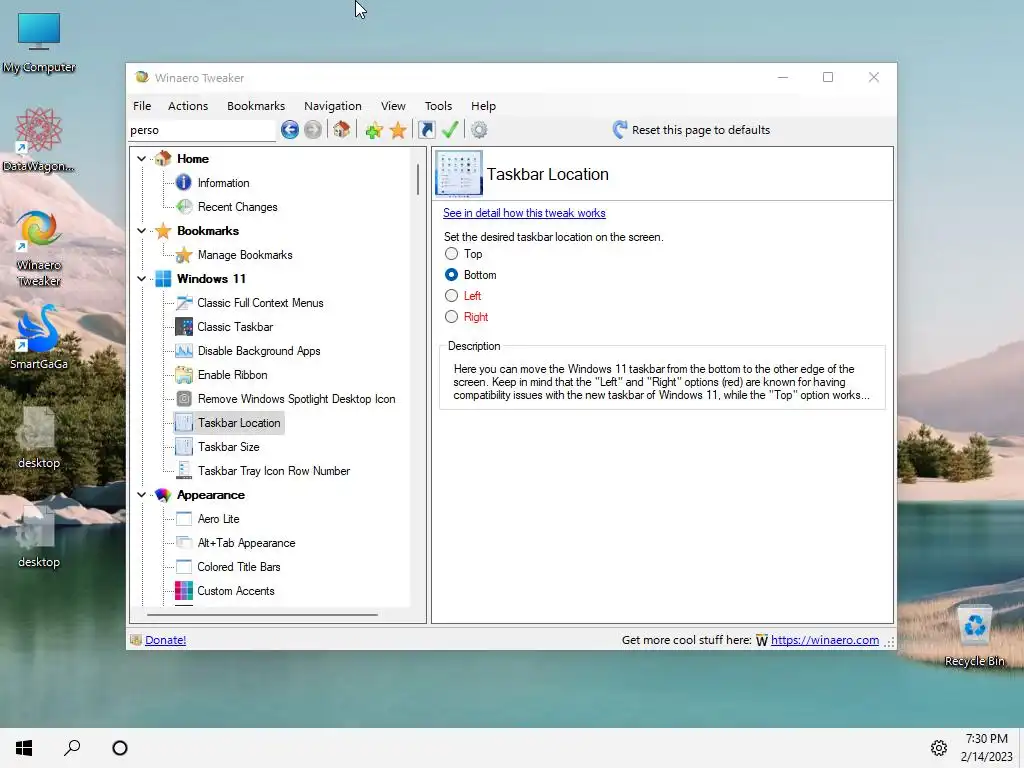
Task: Click the Taskbar Size icon
Action: coord(184,447)
